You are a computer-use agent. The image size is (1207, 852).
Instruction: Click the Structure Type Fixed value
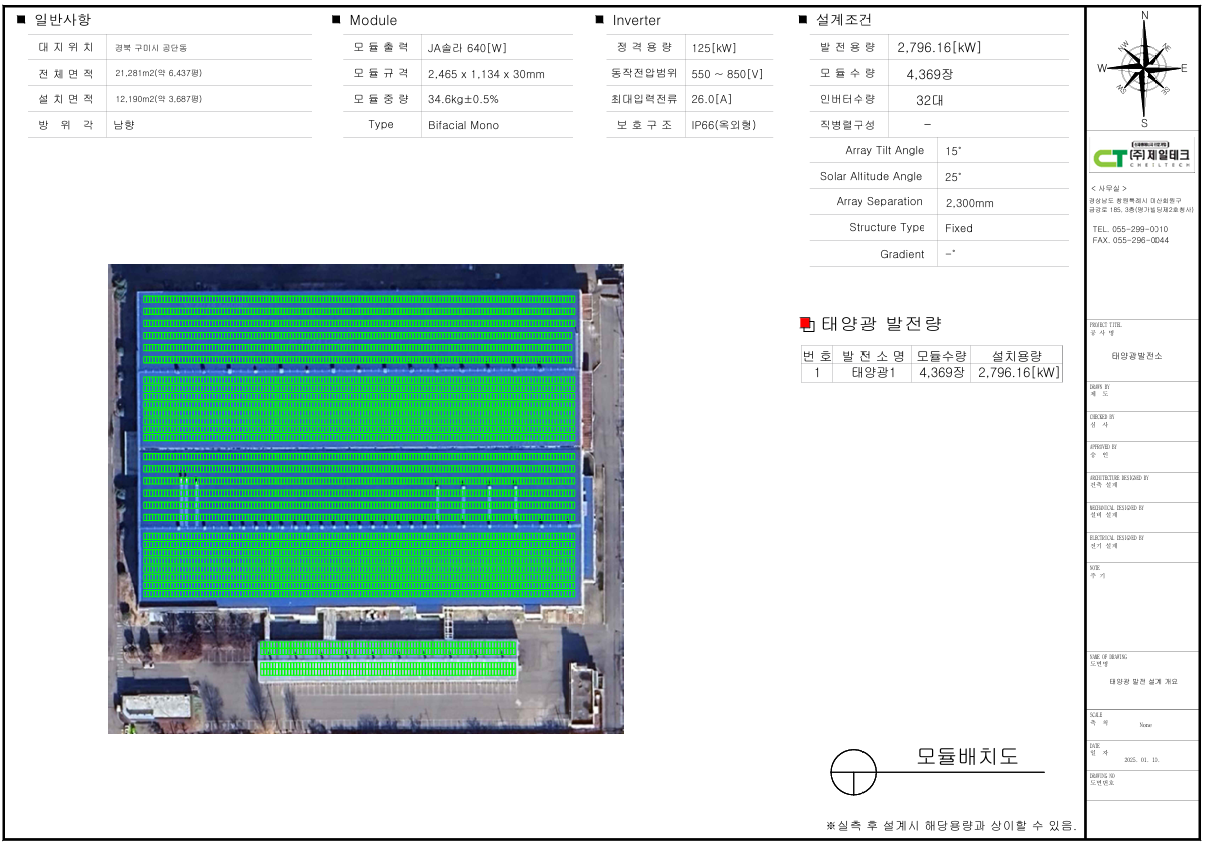coord(958,228)
